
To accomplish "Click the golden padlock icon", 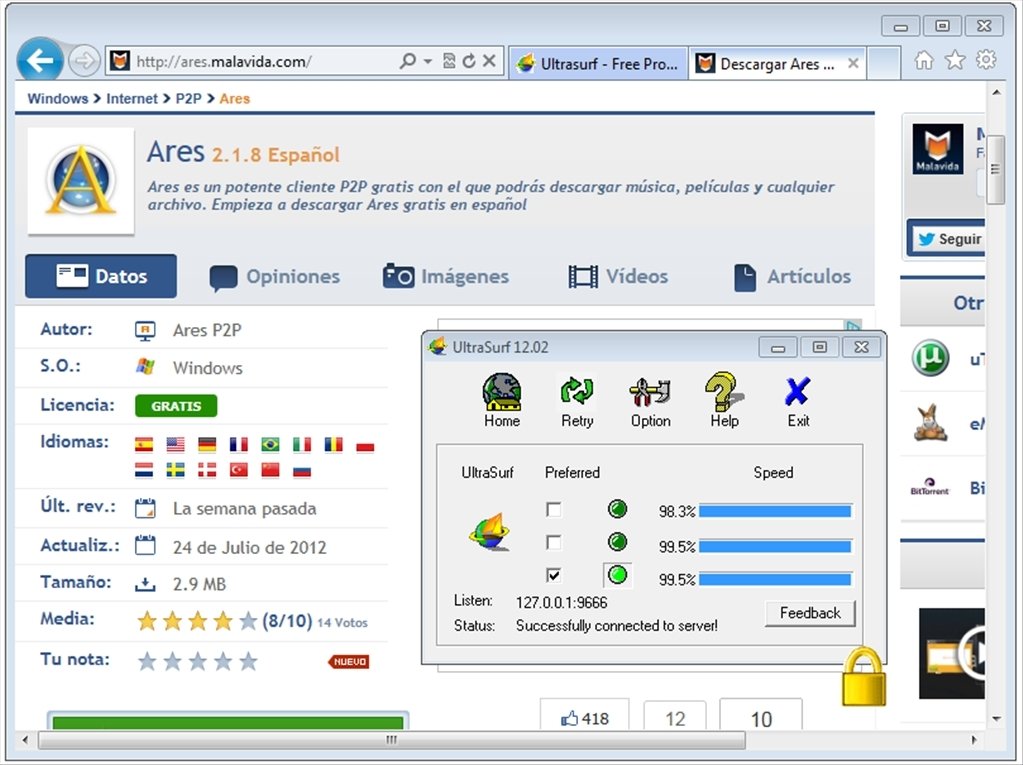I will tap(863, 676).
